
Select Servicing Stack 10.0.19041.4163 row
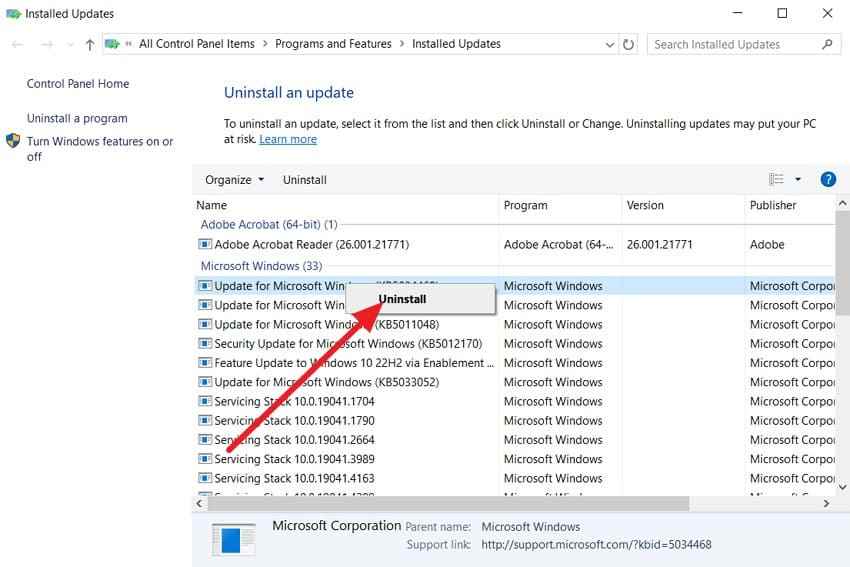pos(514,478)
